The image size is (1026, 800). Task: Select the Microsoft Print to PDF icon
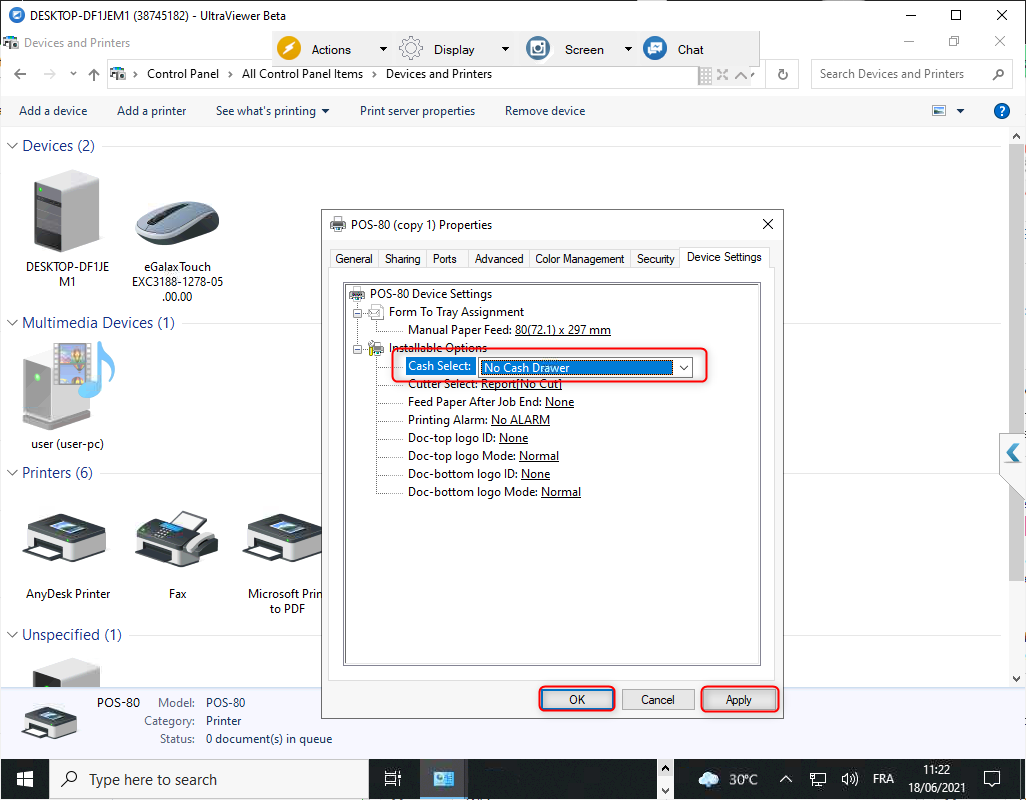[x=284, y=538]
